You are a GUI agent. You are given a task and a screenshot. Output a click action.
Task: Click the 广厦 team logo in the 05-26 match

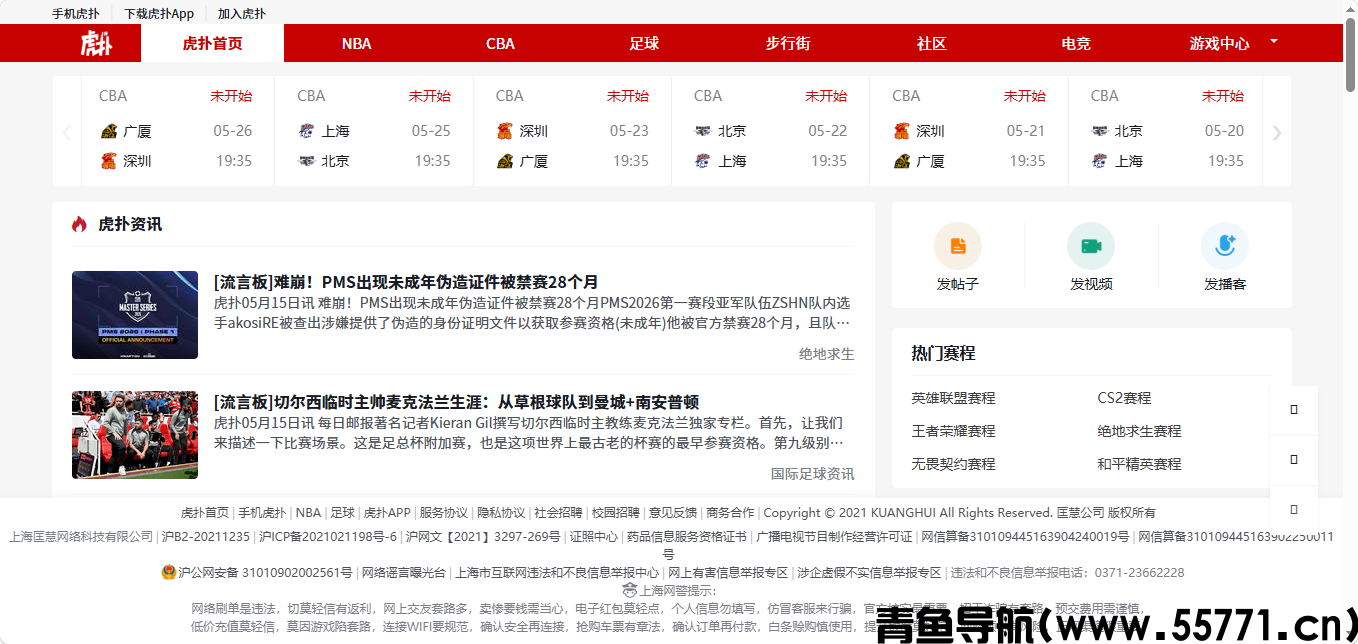click(x=109, y=131)
